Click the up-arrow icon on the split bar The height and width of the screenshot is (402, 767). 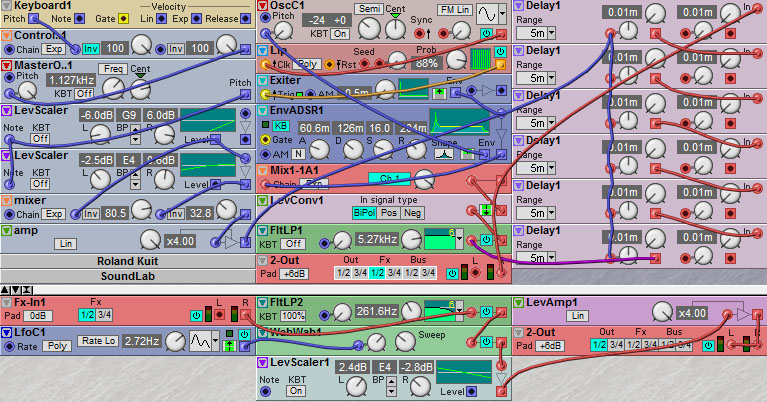5,290
